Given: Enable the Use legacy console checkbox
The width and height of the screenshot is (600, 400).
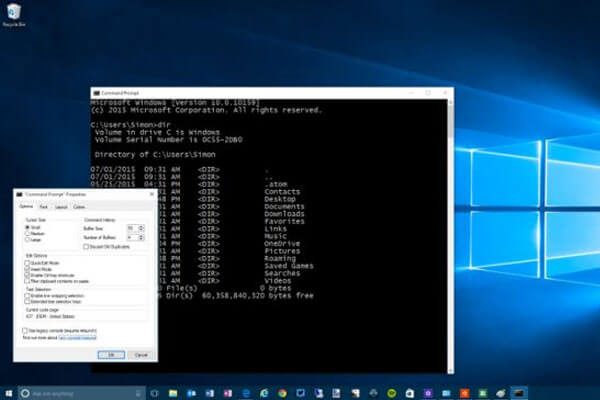Looking at the screenshot, I should [x=25, y=330].
